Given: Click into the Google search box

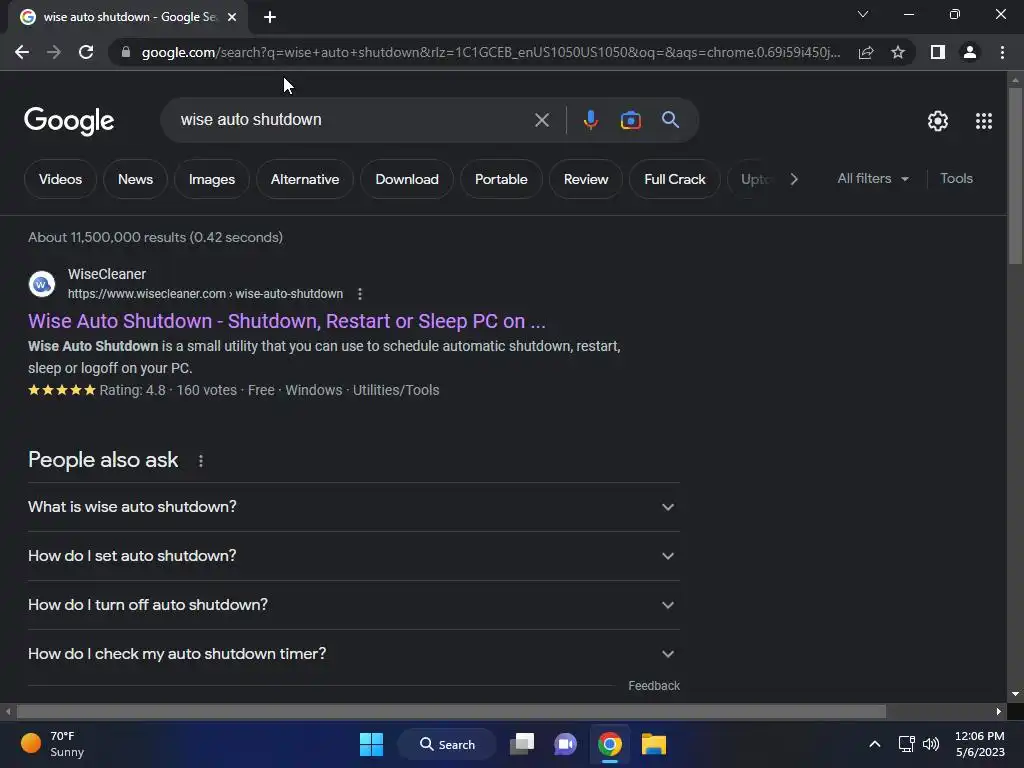Looking at the screenshot, I should [353, 120].
